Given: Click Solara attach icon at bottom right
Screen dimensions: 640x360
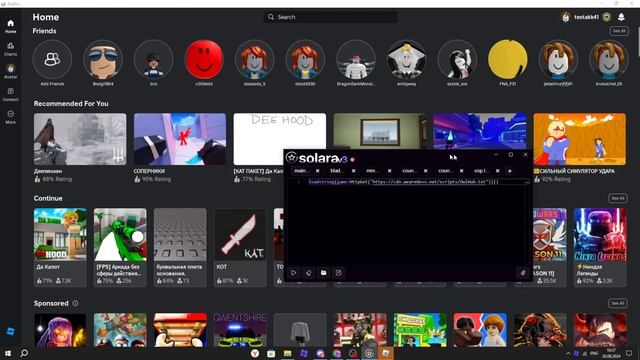Looking at the screenshot, I should [523, 273].
